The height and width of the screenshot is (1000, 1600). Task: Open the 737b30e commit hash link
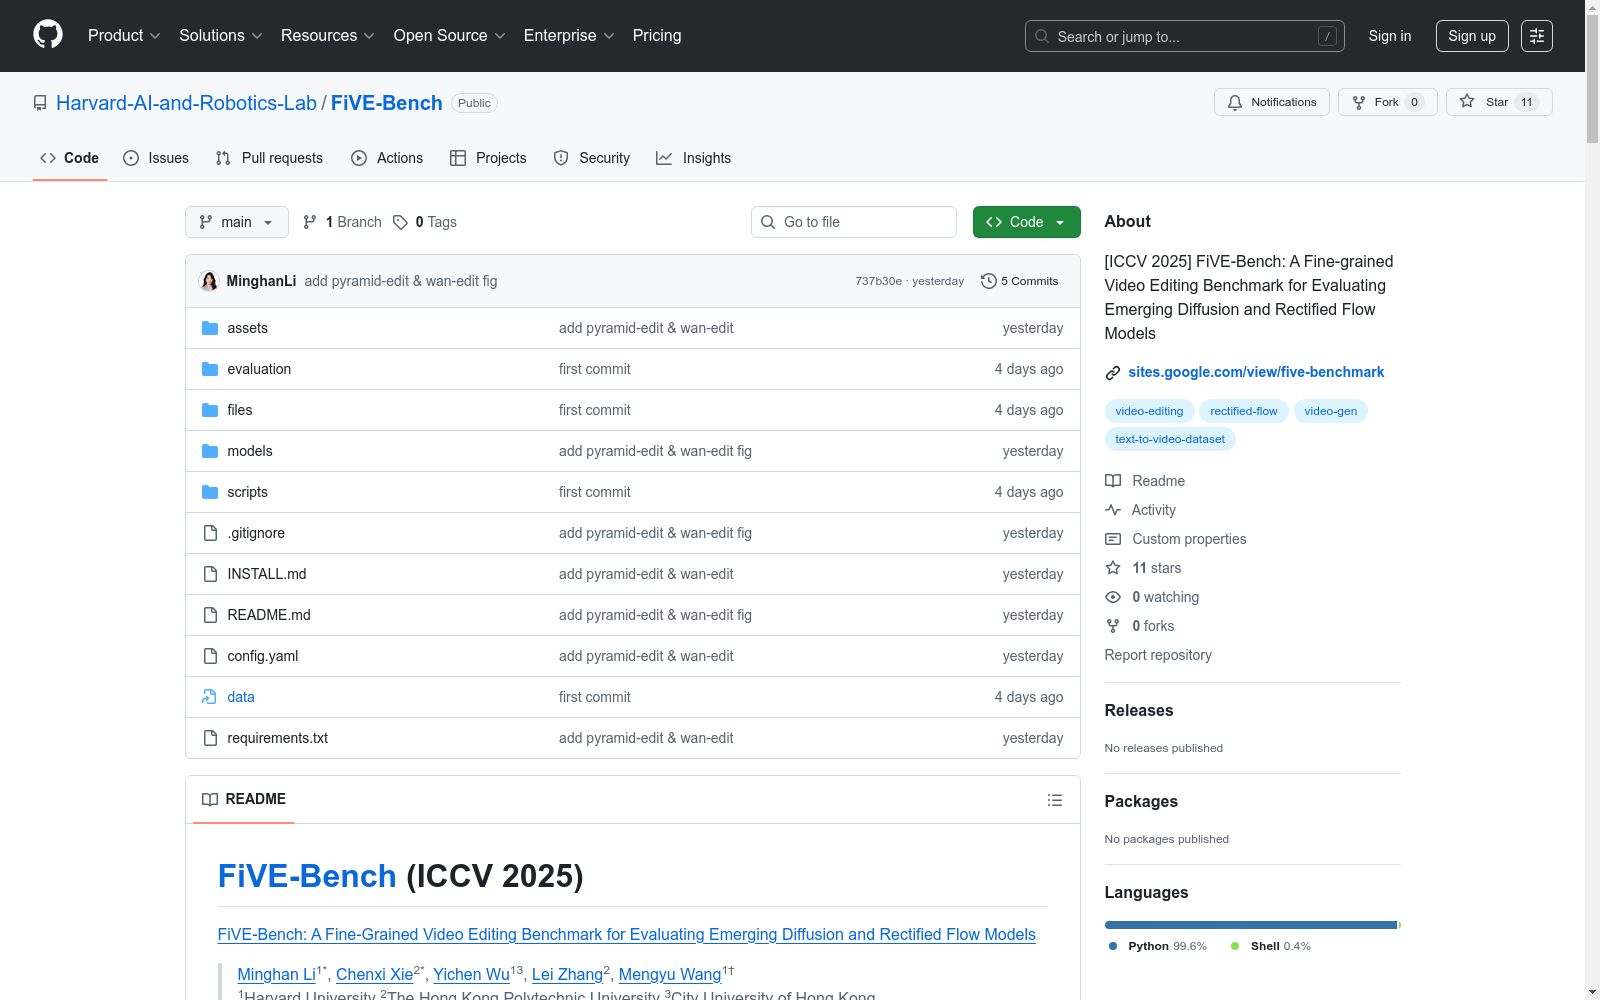[x=878, y=281]
